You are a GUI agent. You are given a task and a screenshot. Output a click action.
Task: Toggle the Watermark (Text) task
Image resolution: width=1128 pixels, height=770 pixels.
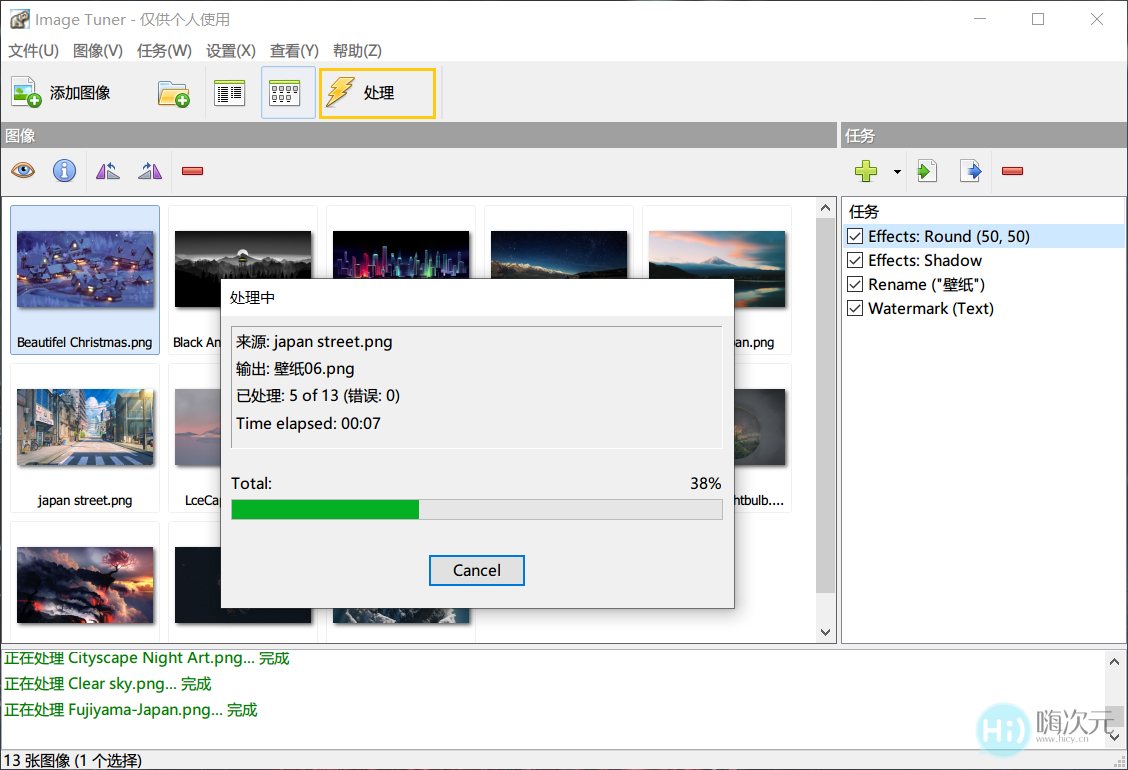(x=855, y=308)
